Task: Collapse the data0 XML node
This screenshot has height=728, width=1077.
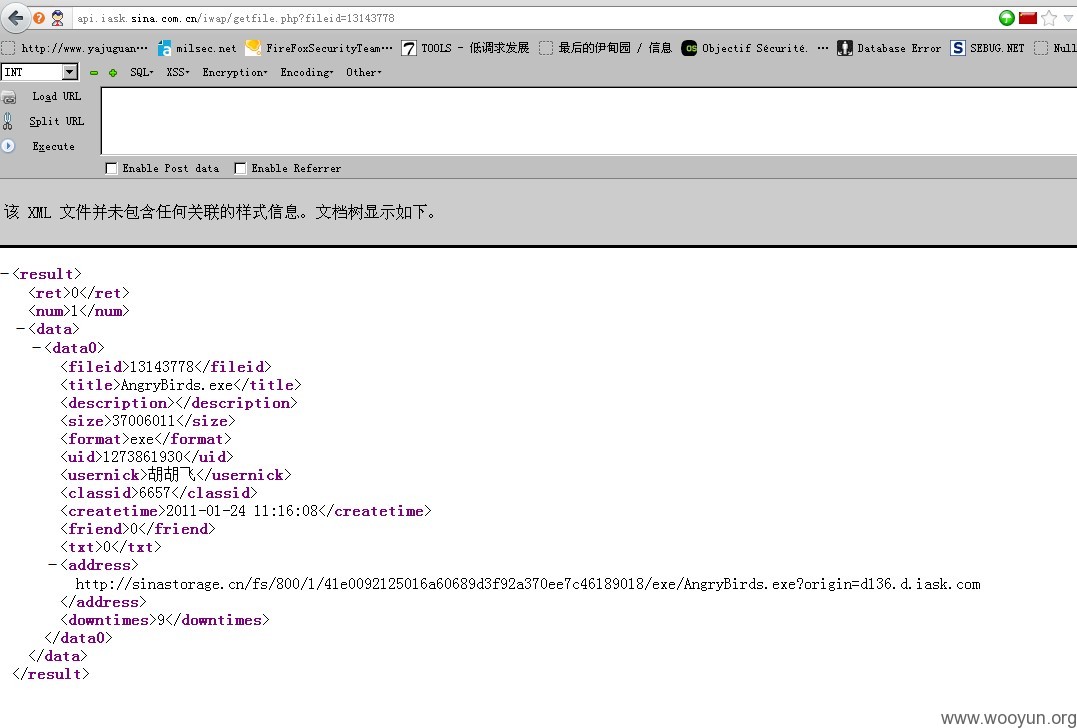Action: click(x=37, y=348)
